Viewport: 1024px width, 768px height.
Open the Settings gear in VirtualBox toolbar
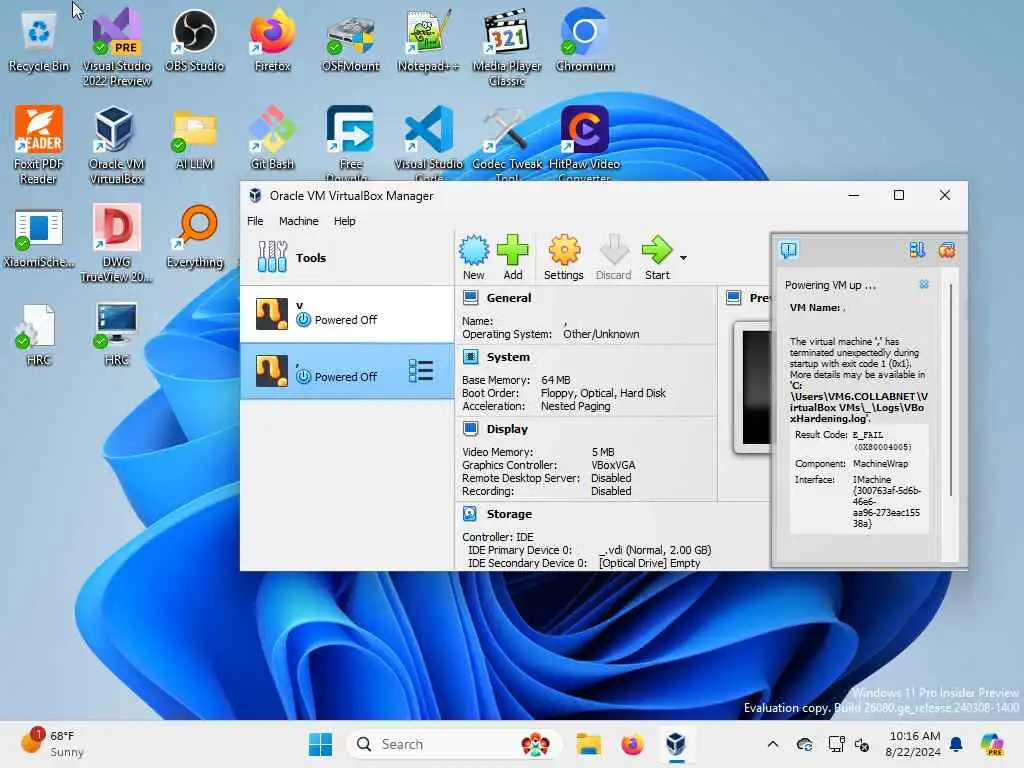pyautogui.click(x=564, y=257)
